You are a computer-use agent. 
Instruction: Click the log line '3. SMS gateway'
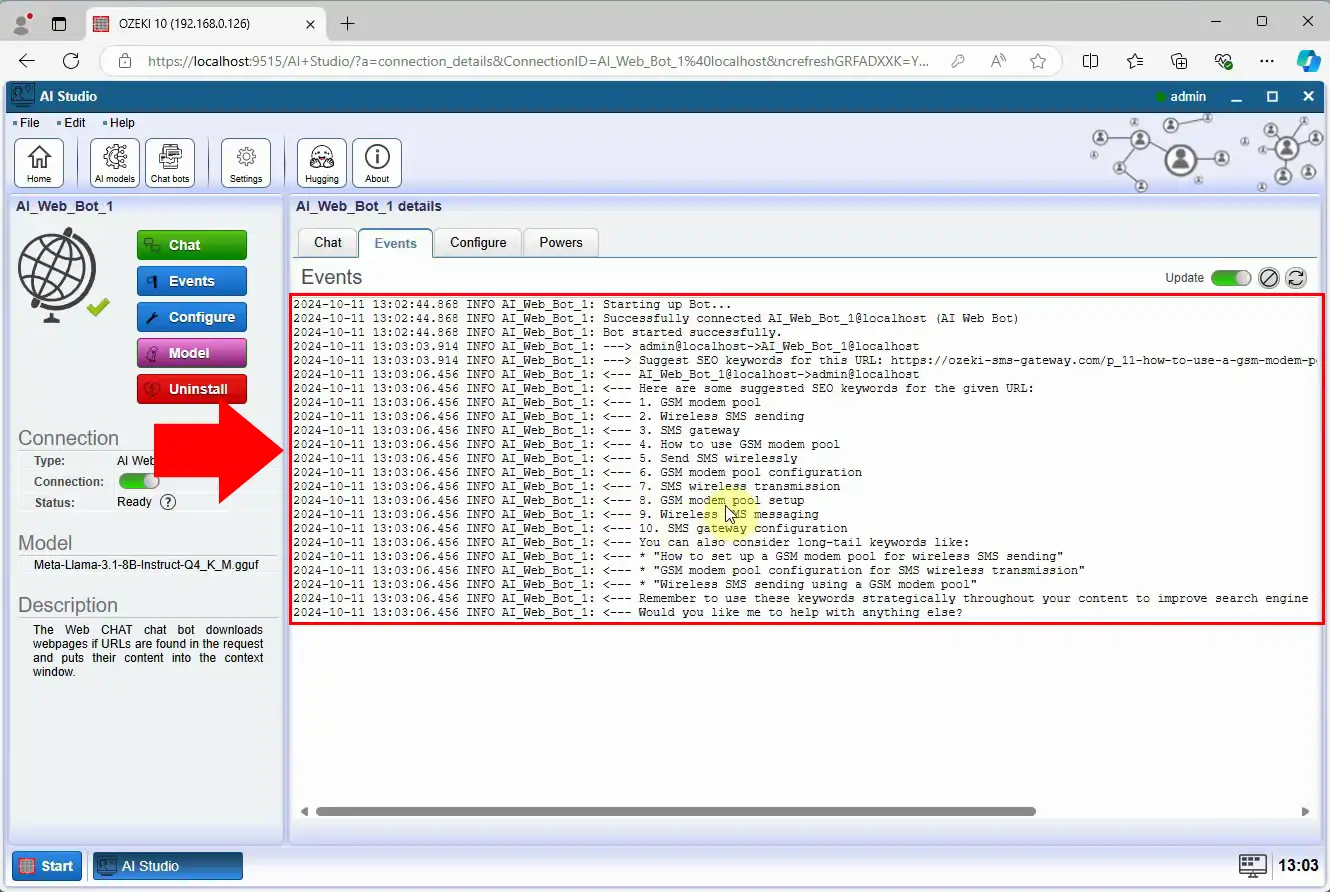516,430
